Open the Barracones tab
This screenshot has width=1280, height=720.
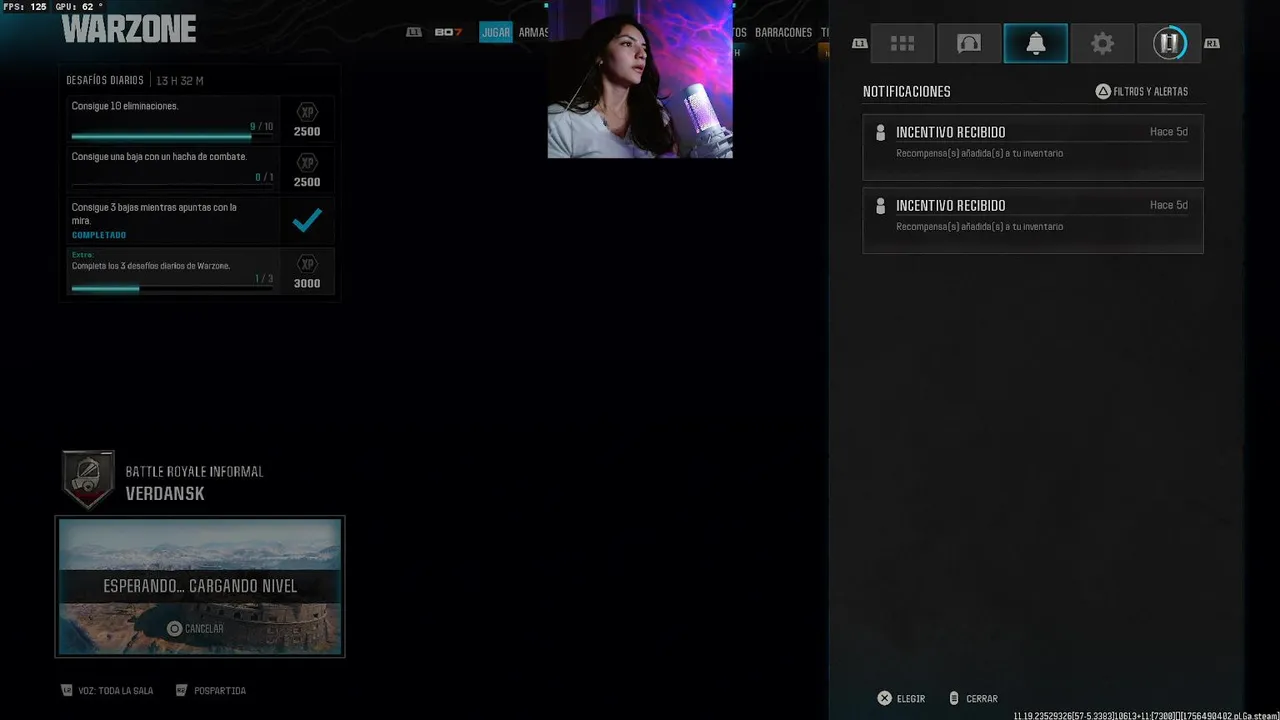click(783, 32)
